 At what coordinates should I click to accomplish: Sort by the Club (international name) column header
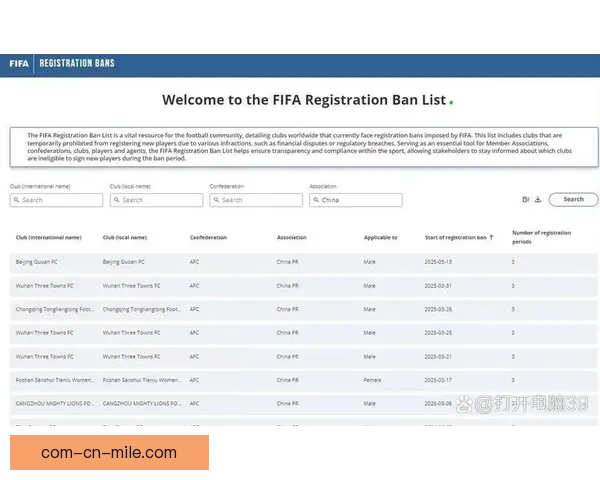tap(49, 237)
